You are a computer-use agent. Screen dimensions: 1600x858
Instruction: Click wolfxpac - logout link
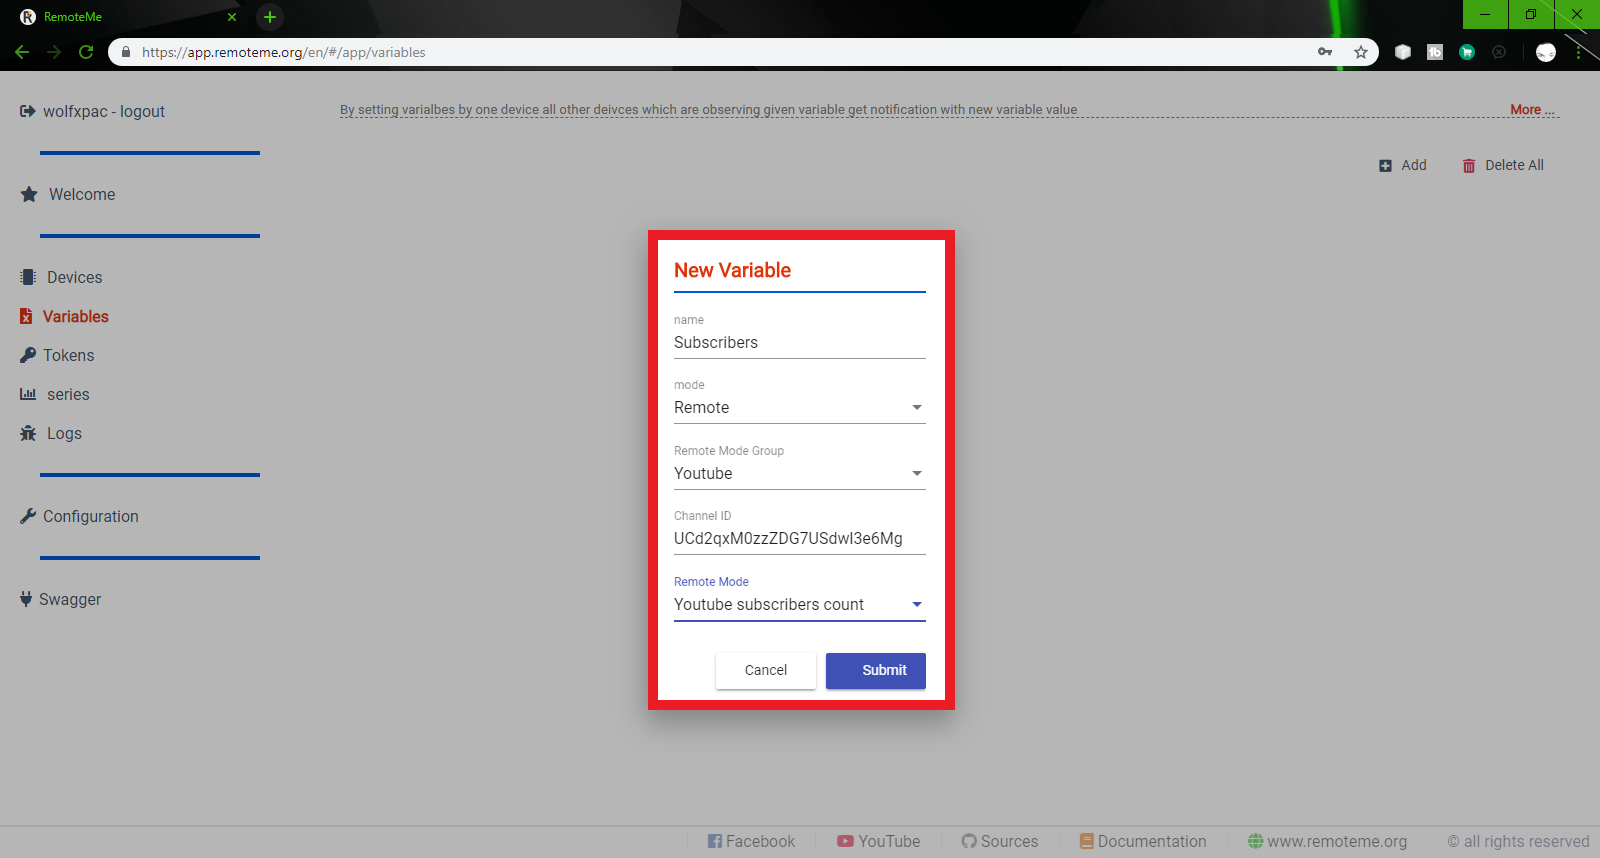coord(104,111)
